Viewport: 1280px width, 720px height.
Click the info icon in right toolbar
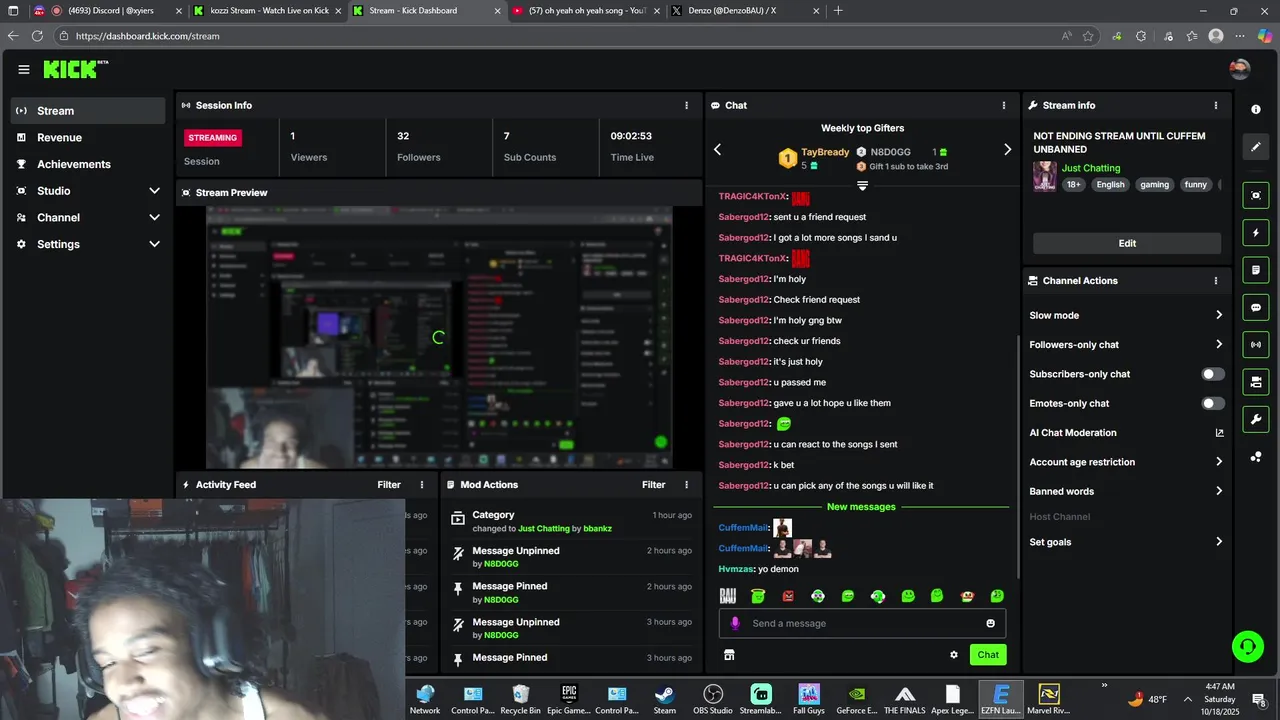tap(1256, 109)
